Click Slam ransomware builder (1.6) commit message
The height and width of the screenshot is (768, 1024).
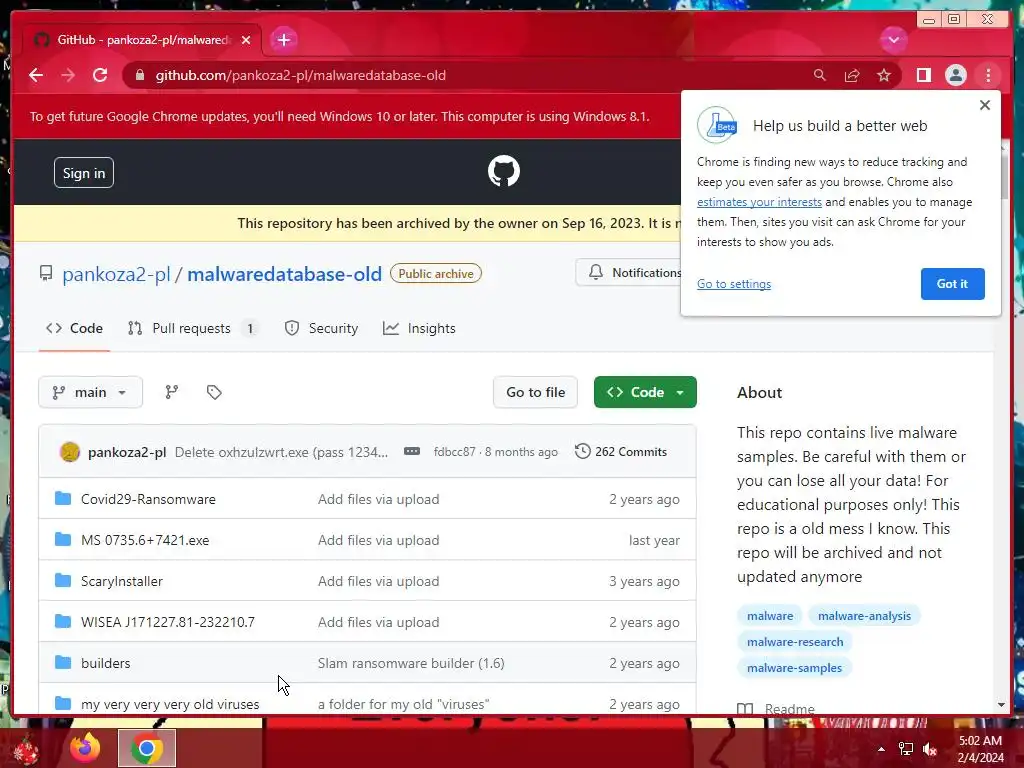[x=411, y=664]
